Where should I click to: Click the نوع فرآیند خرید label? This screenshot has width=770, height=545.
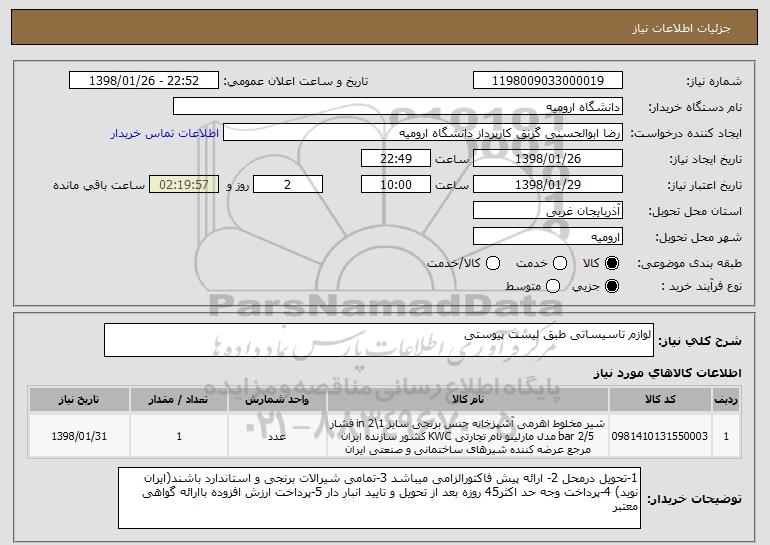[x=701, y=286]
